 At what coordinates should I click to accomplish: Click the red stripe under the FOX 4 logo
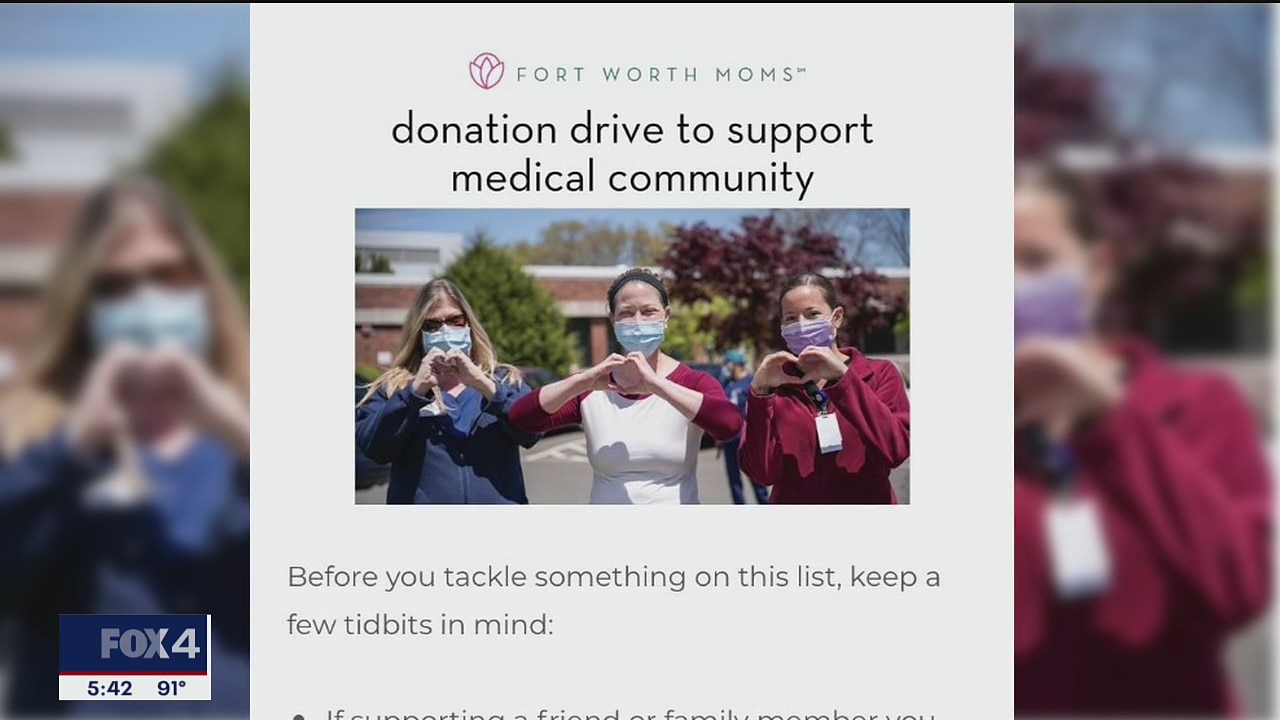coord(134,672)
